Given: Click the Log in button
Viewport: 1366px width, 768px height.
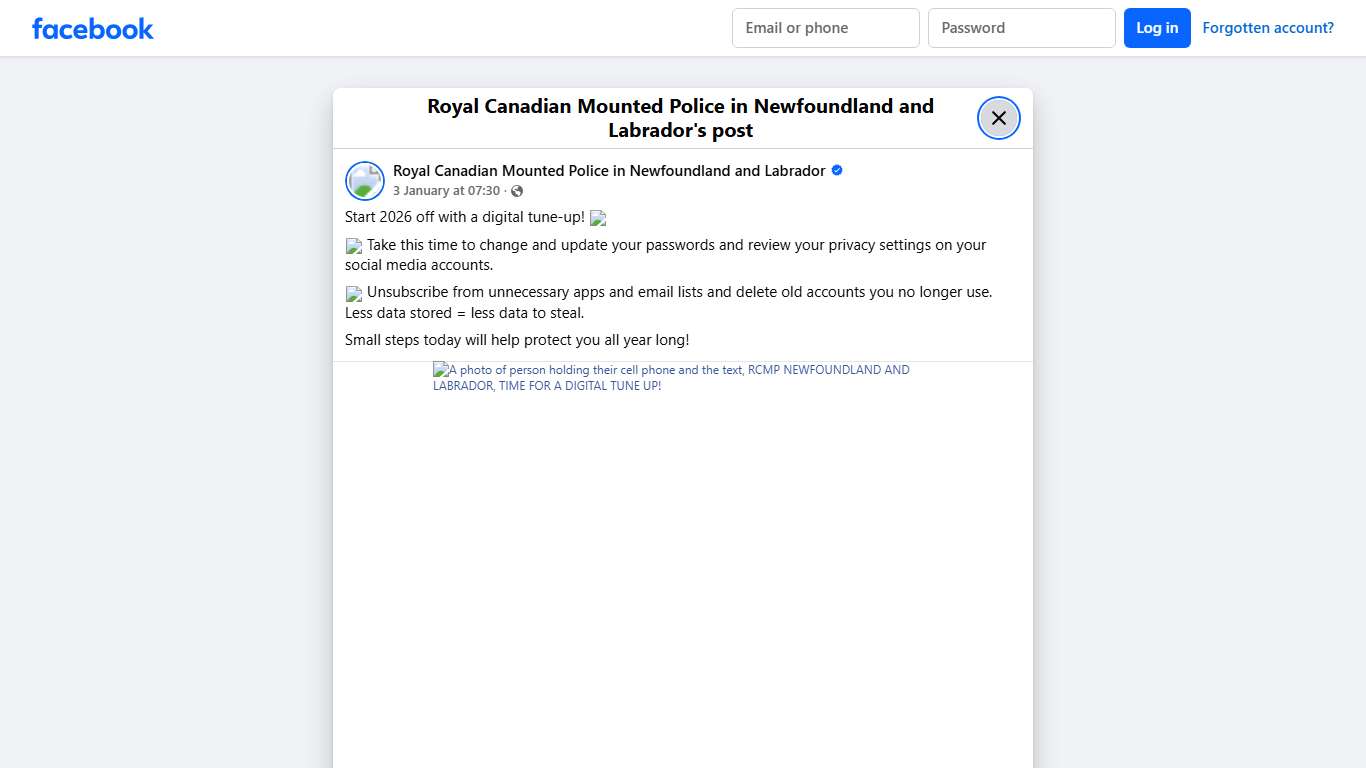Looking at the screenshot, I should [1157, 28].
